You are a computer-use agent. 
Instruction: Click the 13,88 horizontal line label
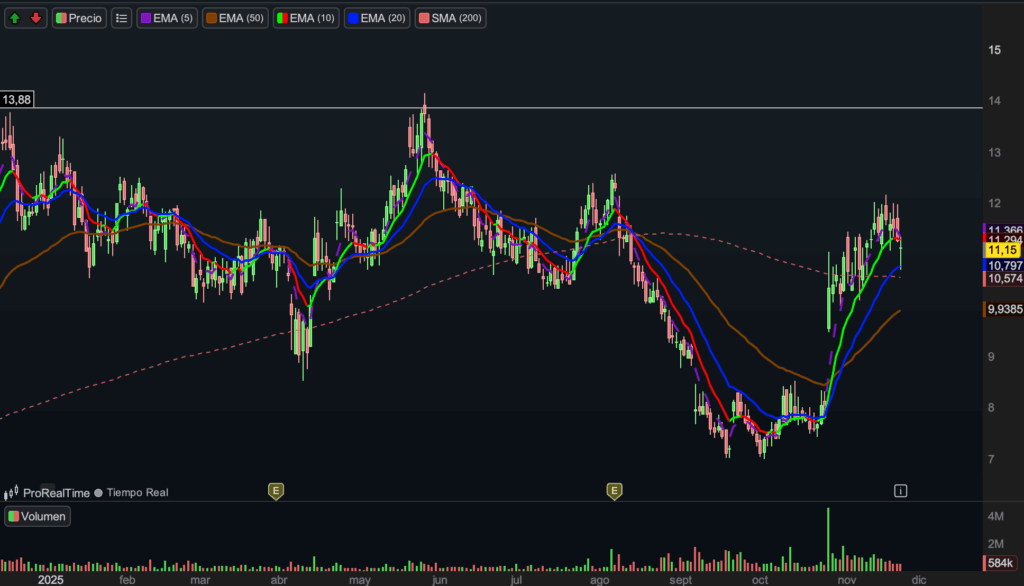tap(17, 100)
